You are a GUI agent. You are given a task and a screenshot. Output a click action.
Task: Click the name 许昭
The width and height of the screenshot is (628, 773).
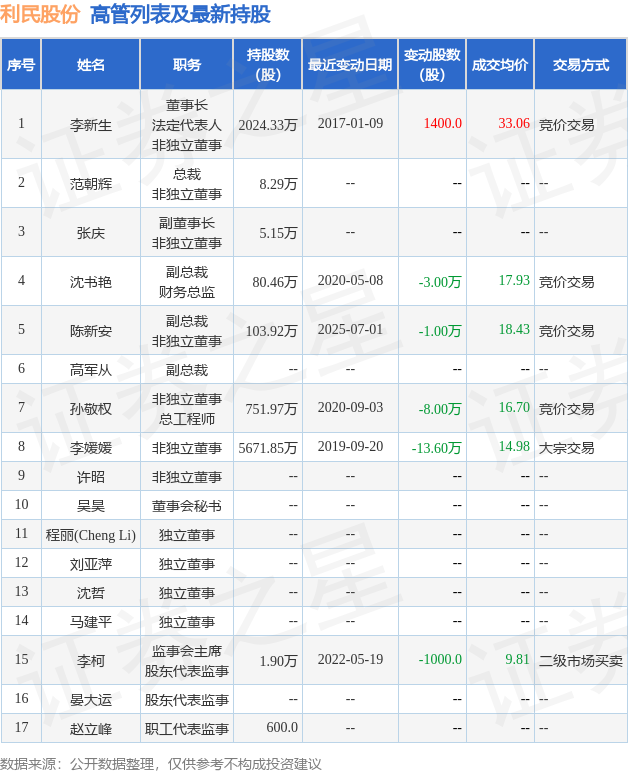click(91, 477)
